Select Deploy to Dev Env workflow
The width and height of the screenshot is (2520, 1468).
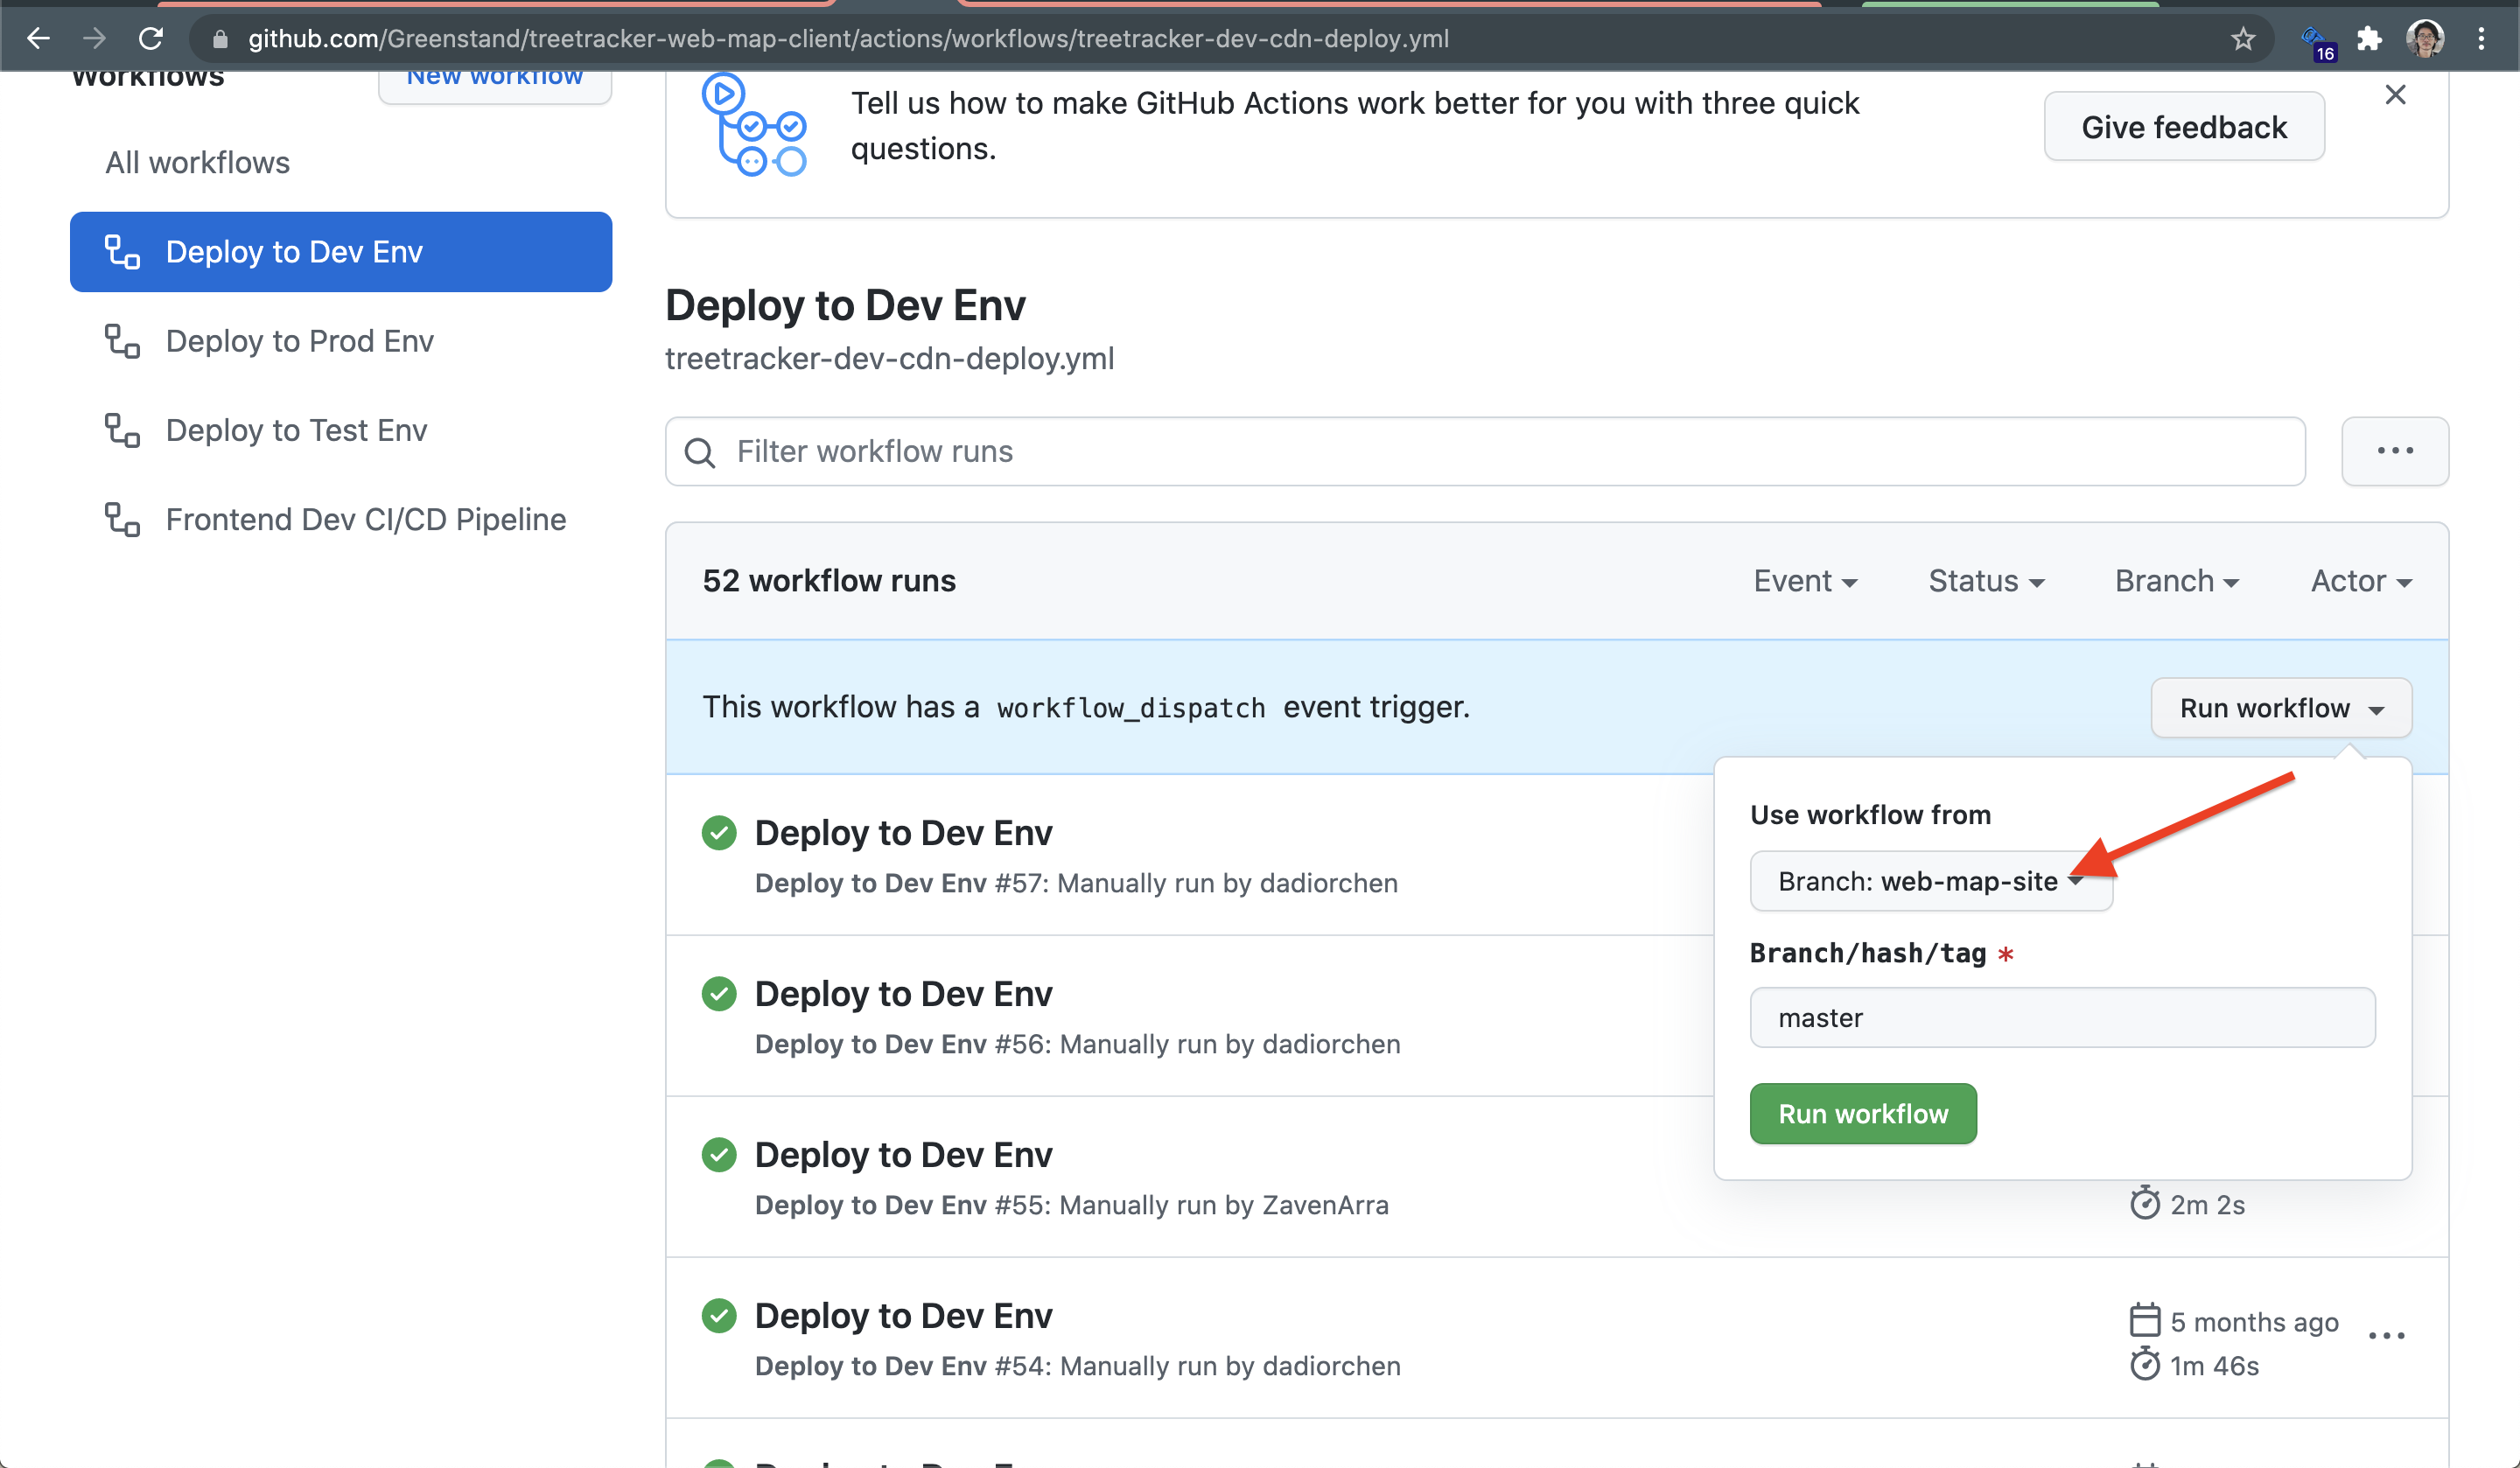tap(341, 252)
